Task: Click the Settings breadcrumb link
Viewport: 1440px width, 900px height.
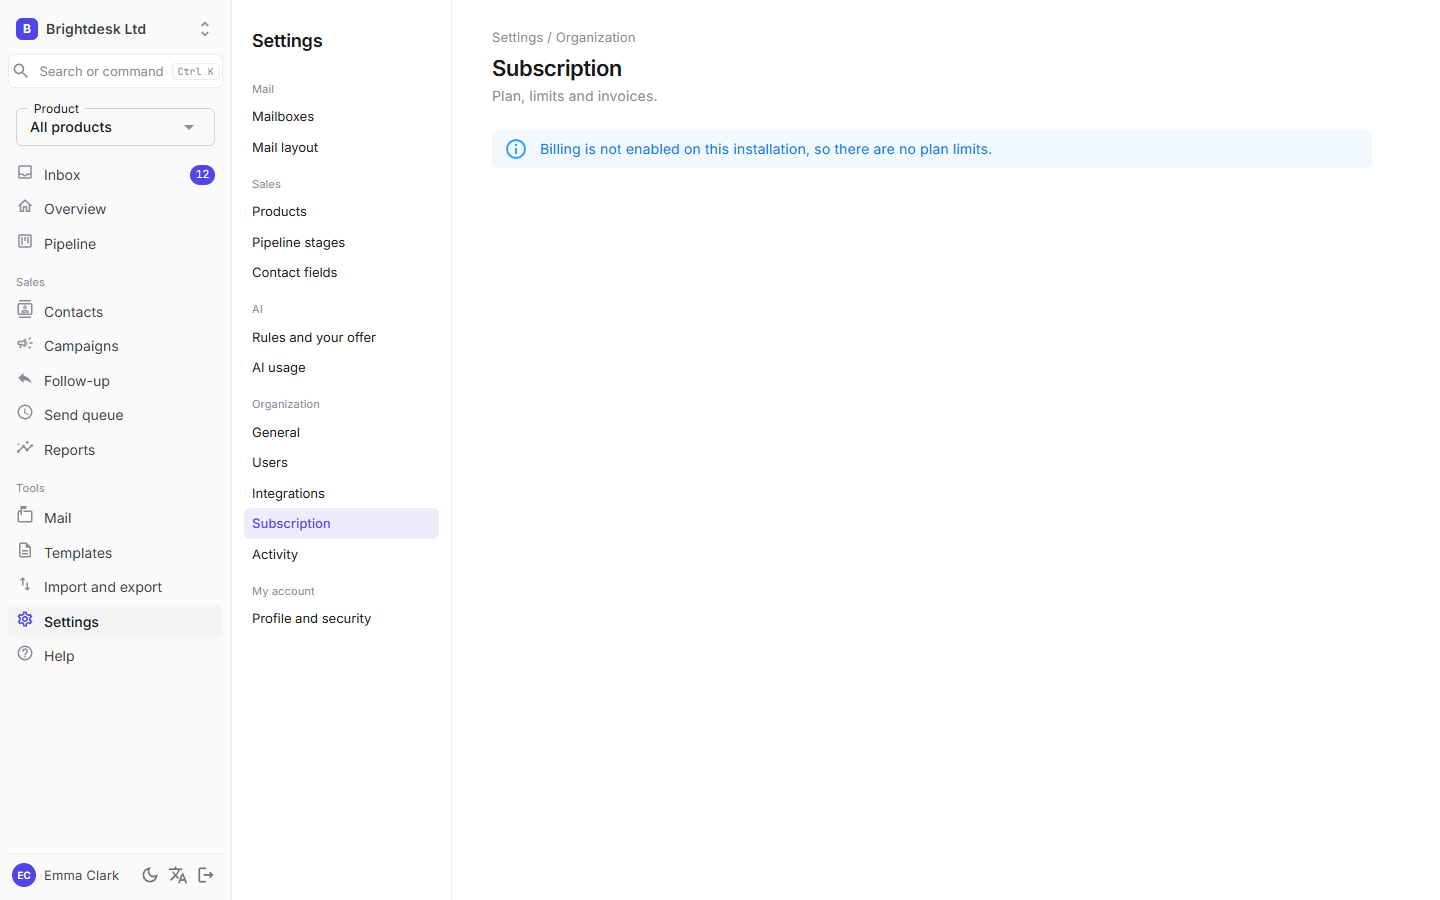Action: (x=517, y=38)
